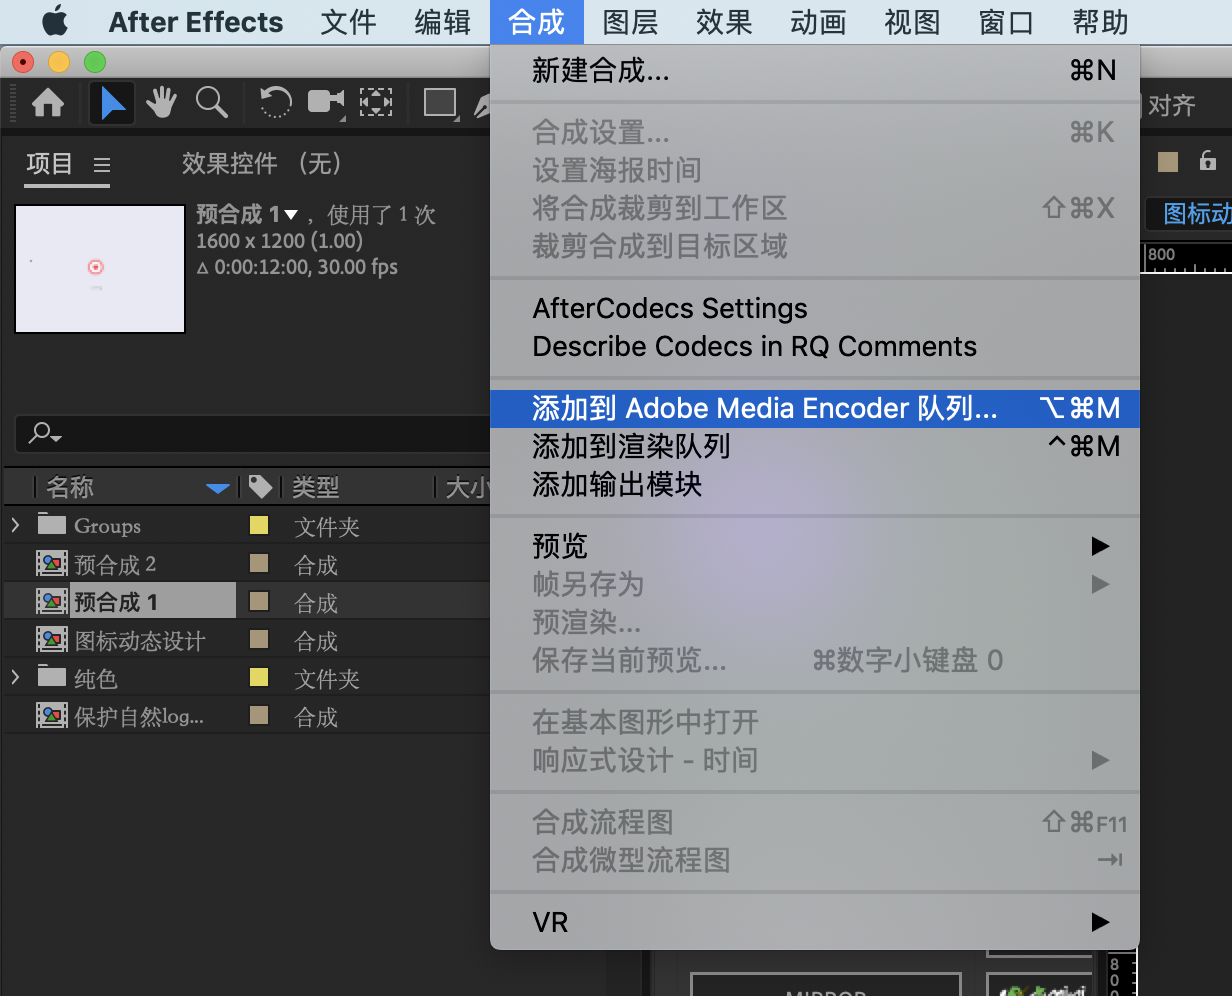This screenshot has width=1232, height=996.
Task: Select the Selection arrow tool
Action: point(113,103)
